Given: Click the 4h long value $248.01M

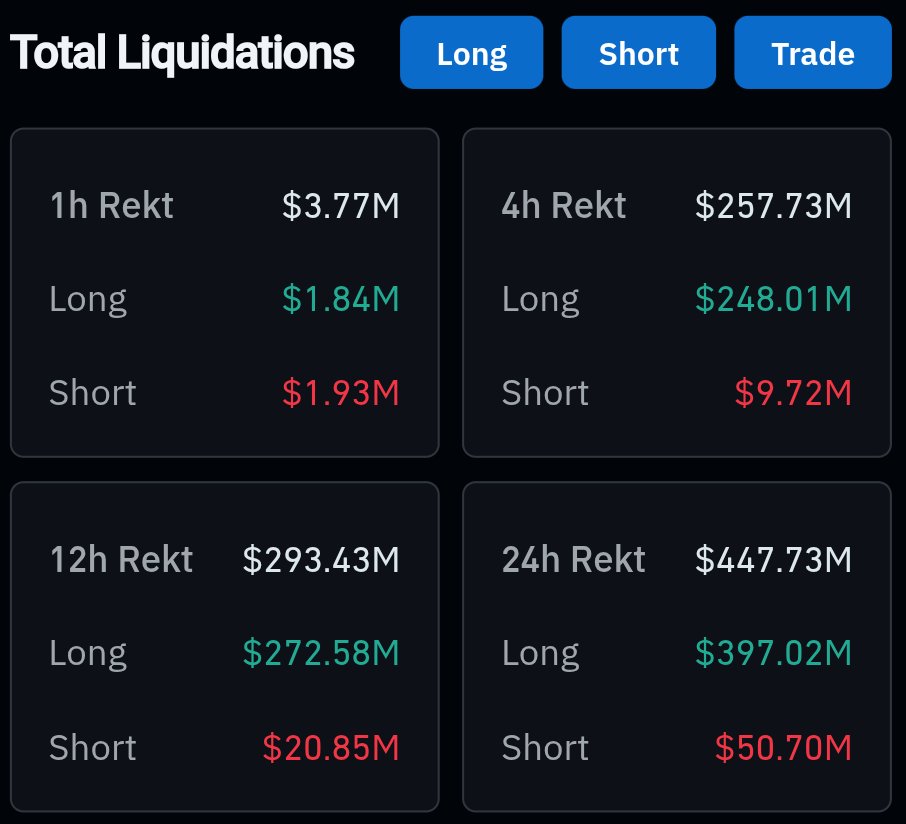Looking at the screenshot, I should coord(773,299).
